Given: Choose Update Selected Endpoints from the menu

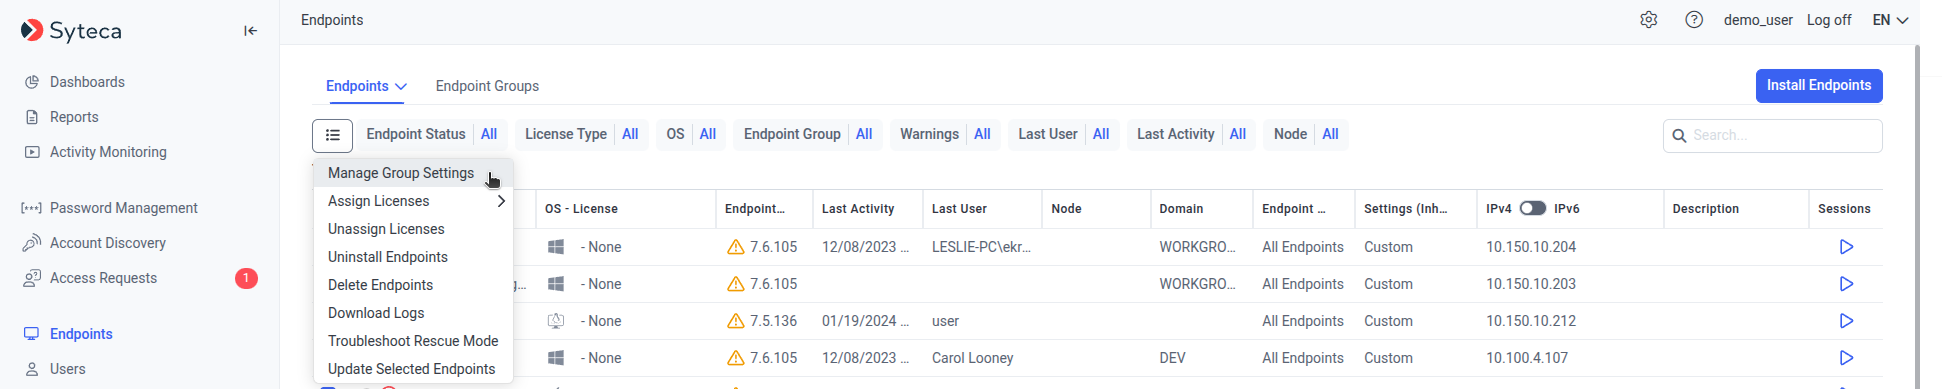Looking at the screenshot, I should (413, 369).
